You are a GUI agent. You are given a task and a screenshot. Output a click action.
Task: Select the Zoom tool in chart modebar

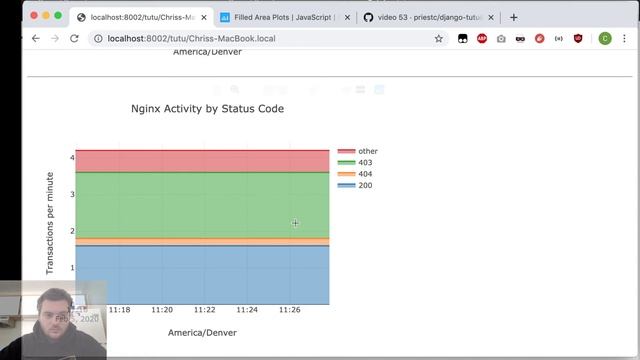[235, 89]
